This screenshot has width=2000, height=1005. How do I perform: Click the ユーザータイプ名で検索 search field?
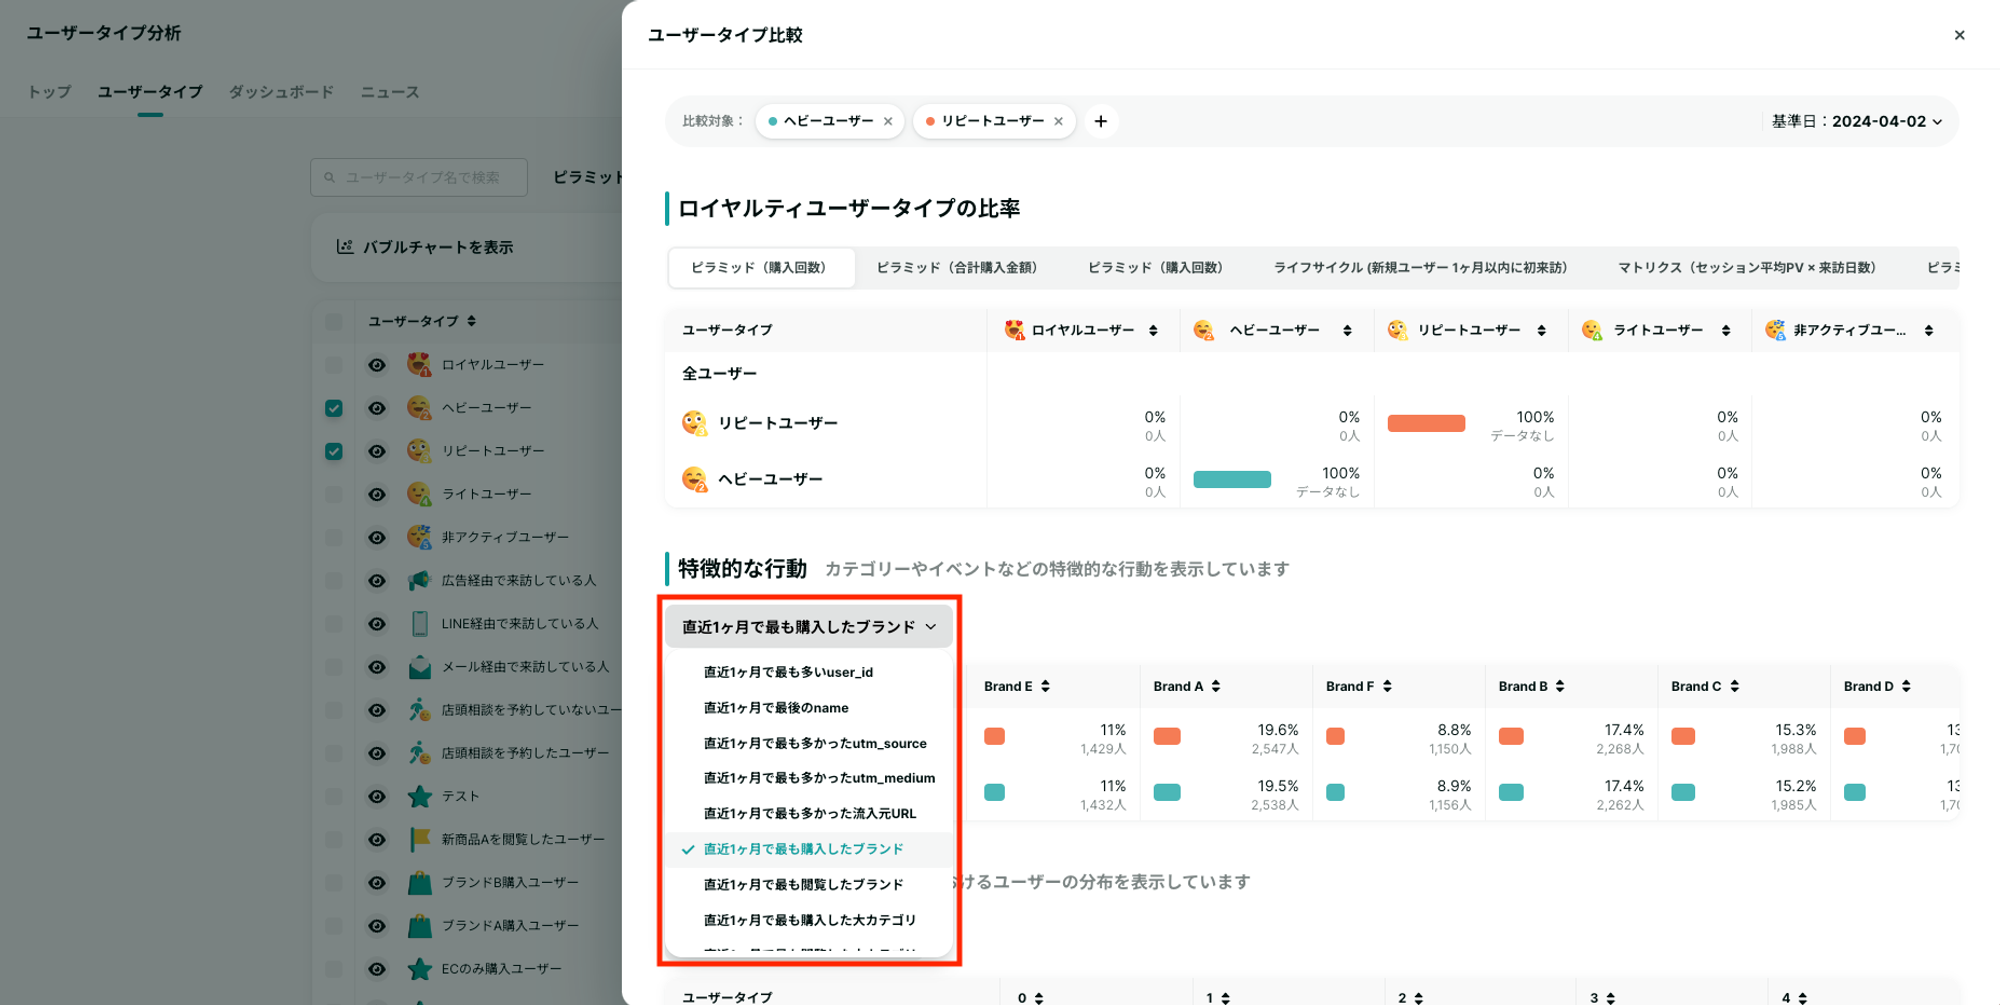tap(419, 177)
